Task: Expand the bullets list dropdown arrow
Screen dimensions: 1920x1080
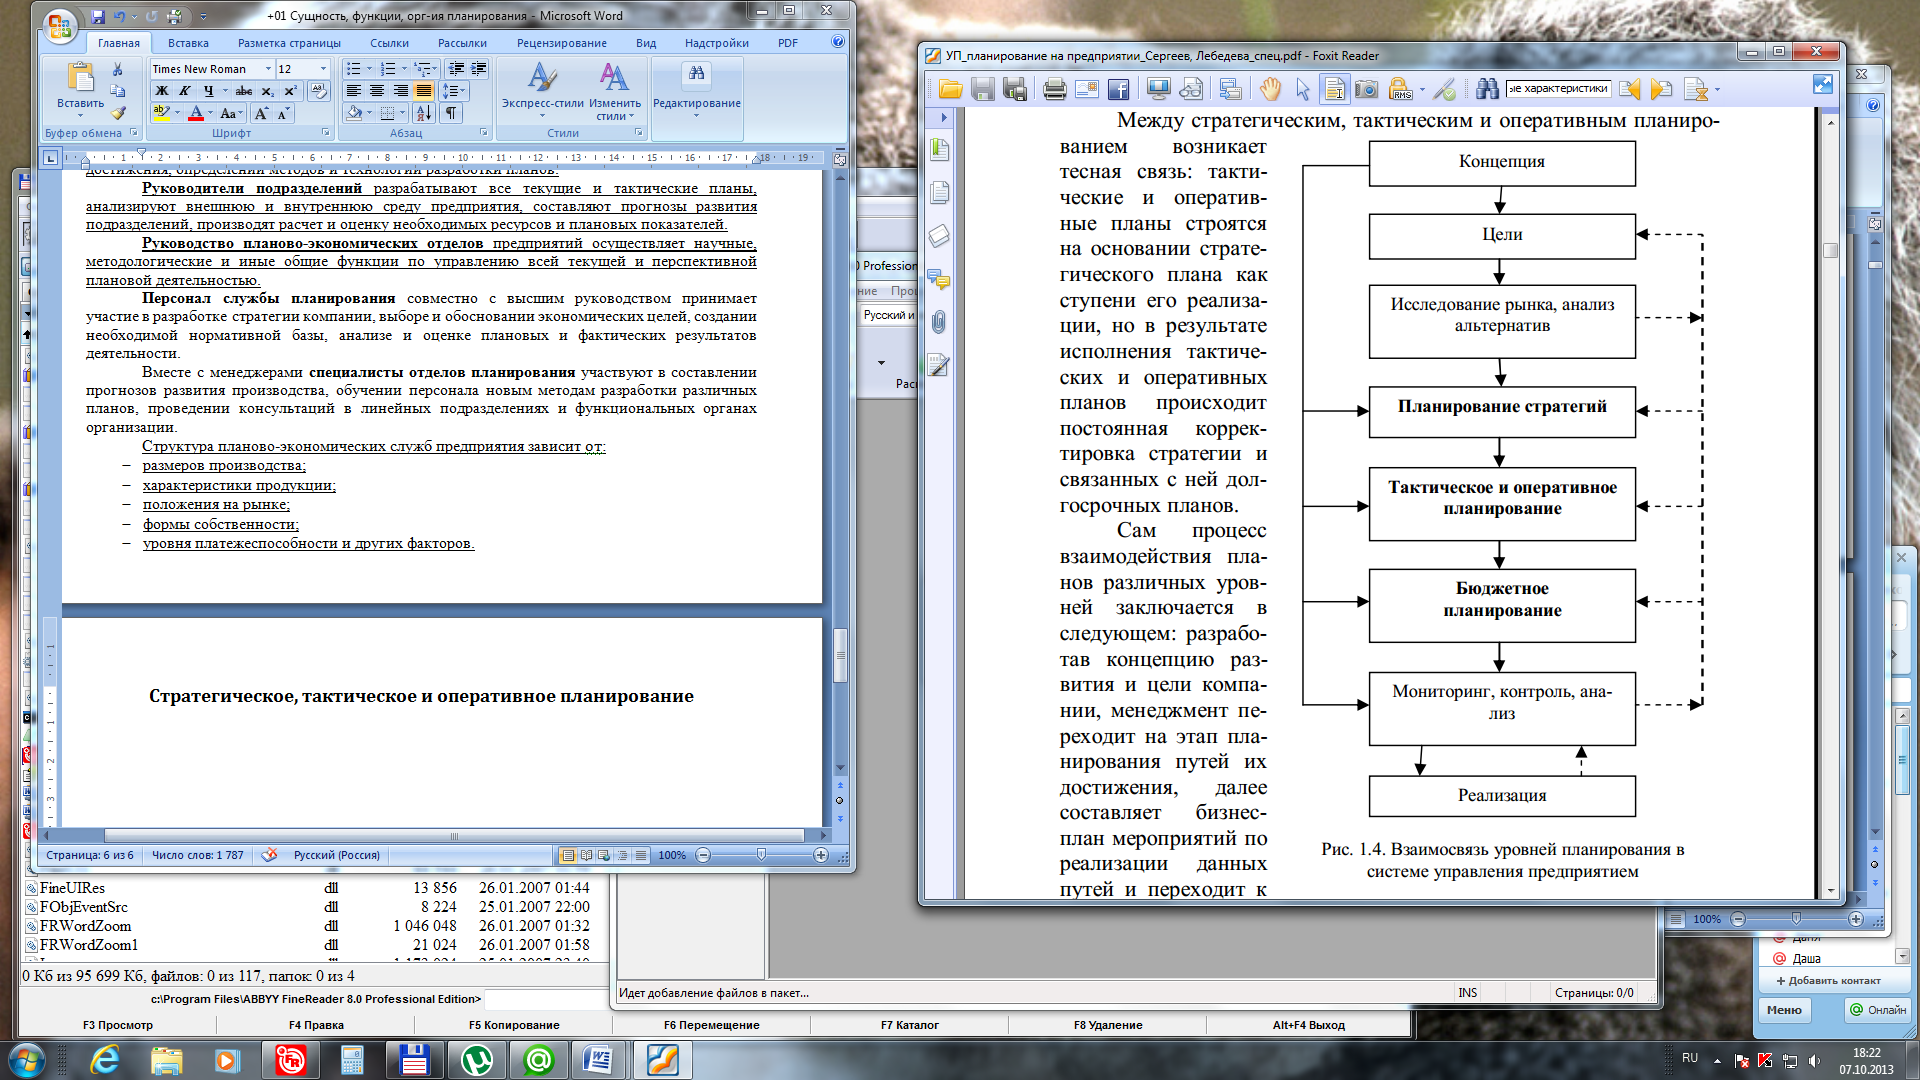Action: click(x=369, y=69)
